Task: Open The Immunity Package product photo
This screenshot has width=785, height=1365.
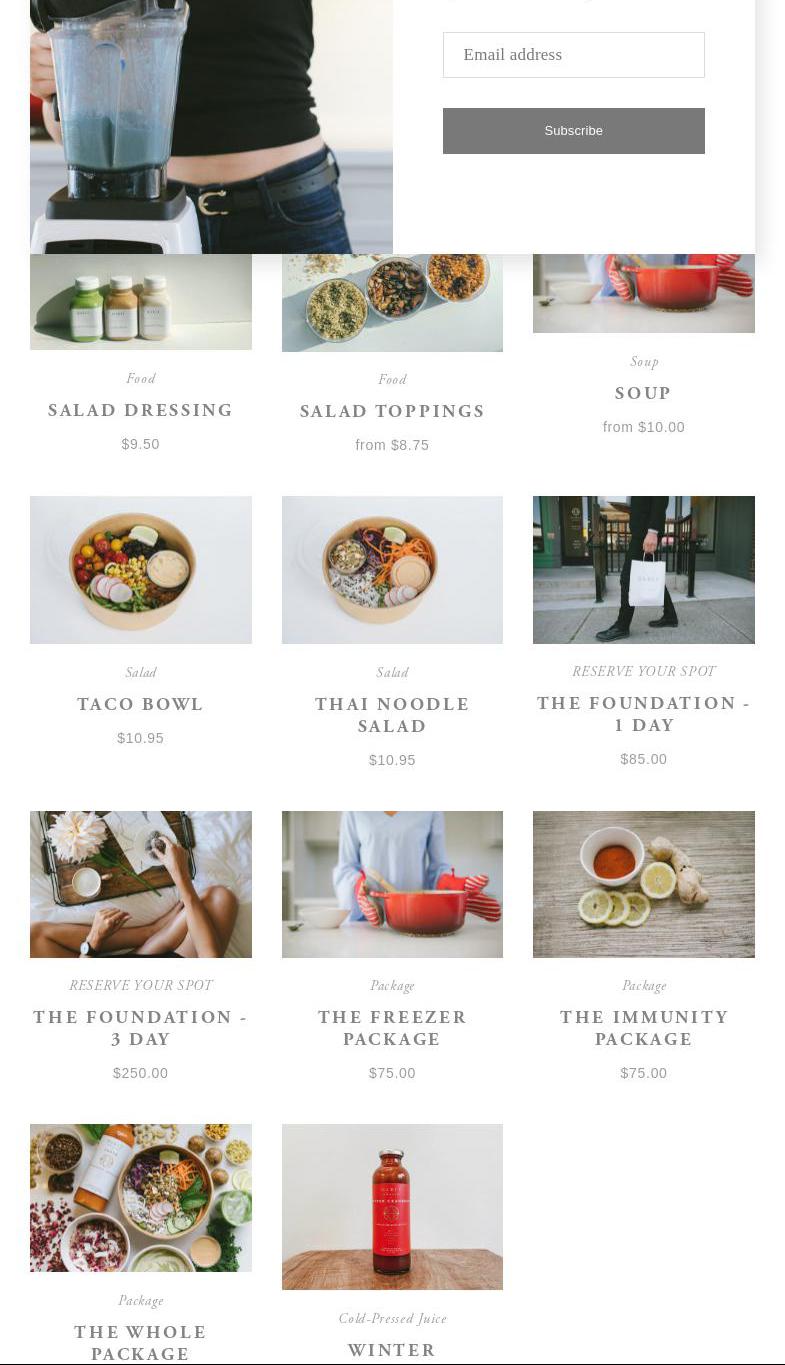Action: point(644,884)
